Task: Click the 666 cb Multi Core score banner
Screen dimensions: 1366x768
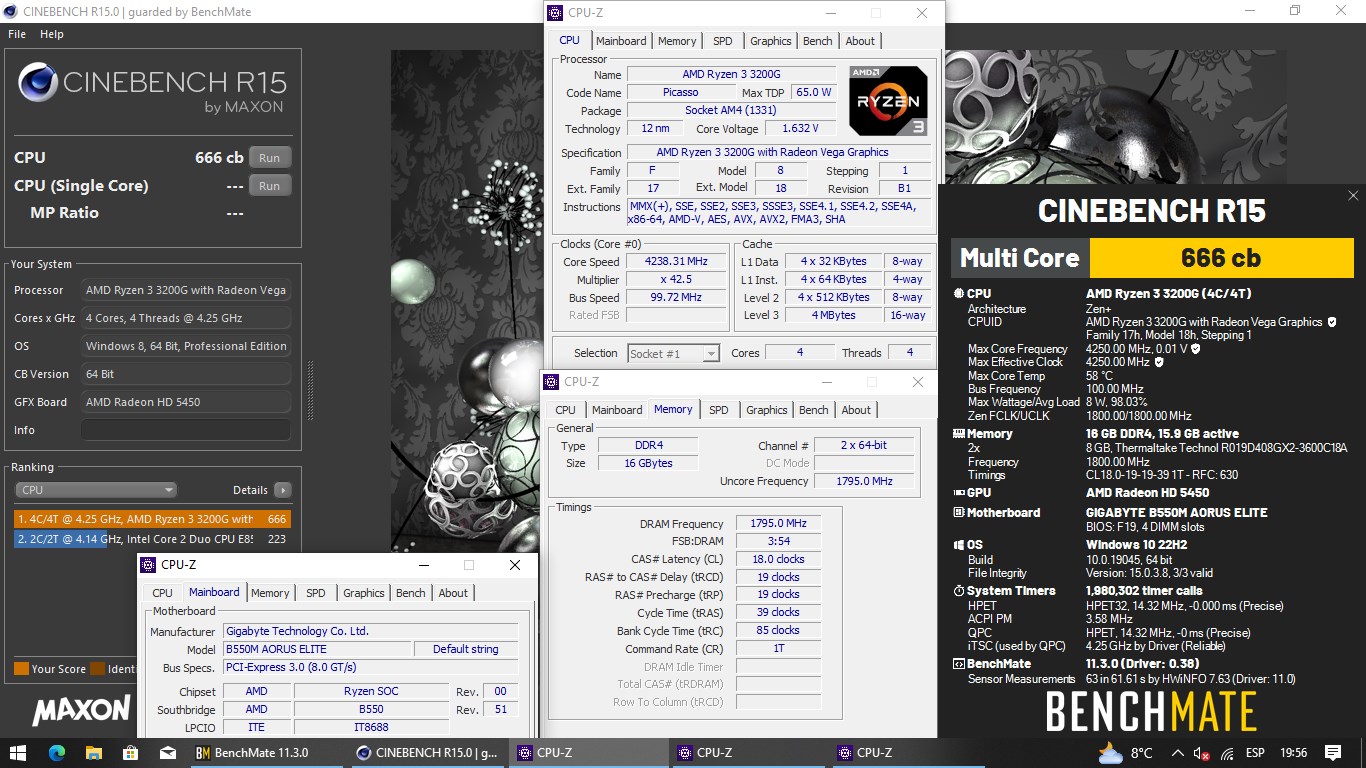Action: (x=1221, y=258)
